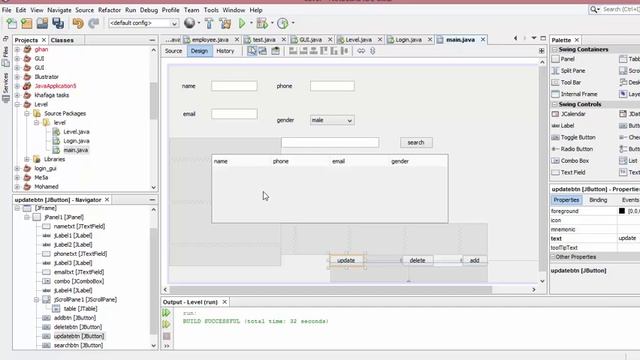Click the Preview Design icon
Viewport: 640px width, 360px height.
coord(276,51)
